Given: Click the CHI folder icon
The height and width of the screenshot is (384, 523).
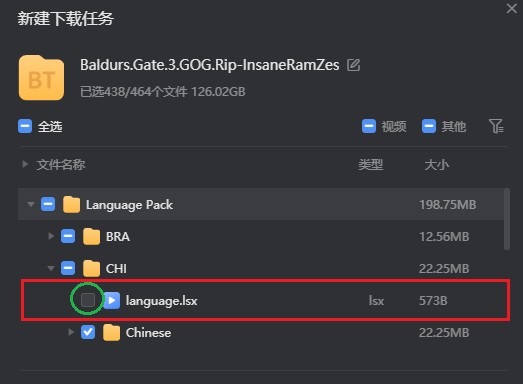Looking at the screenshot, I should click(x=91, y=268).
